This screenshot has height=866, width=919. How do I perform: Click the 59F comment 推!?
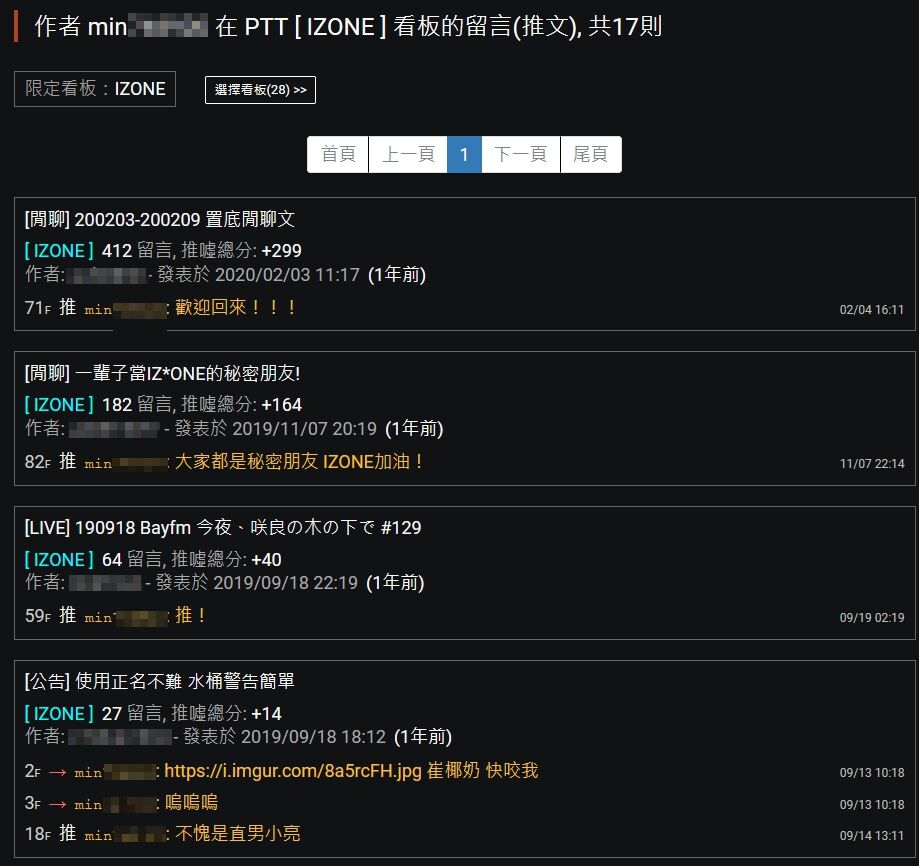[190, 615]
